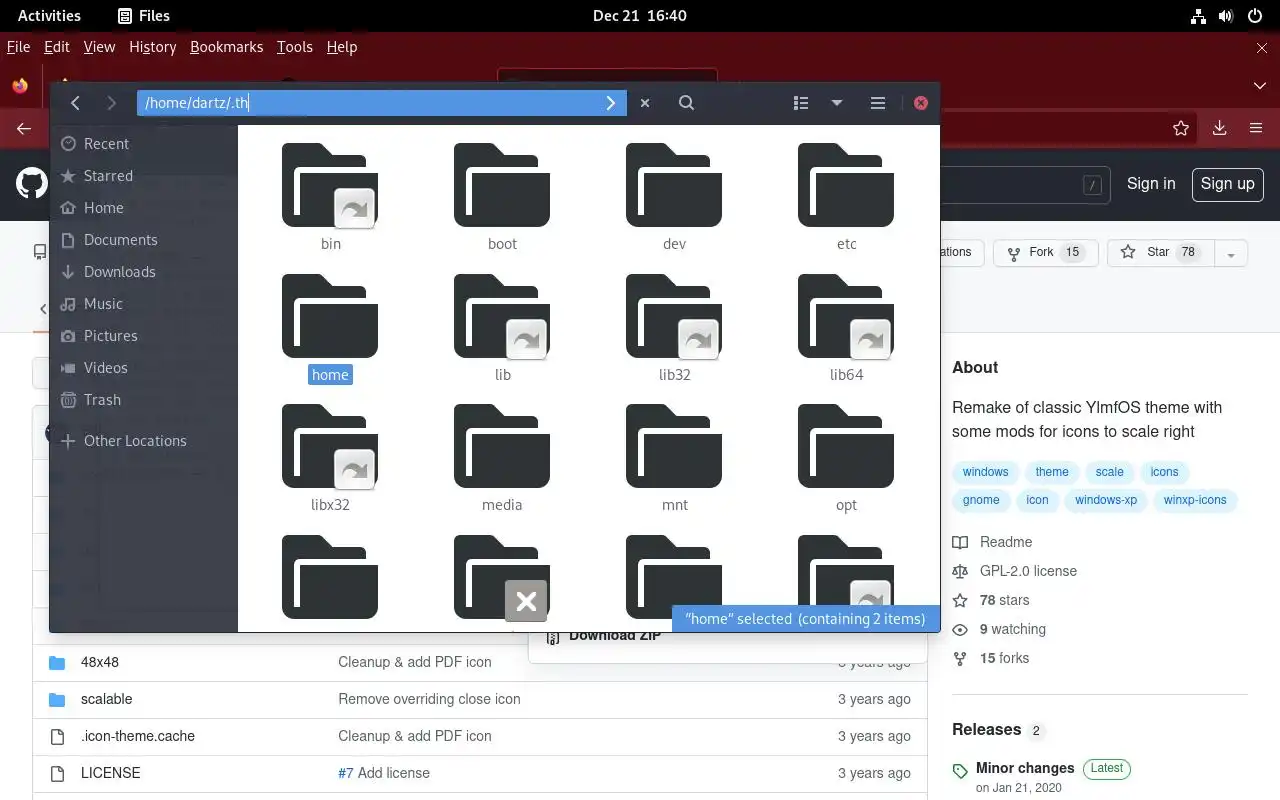Click Sign in on GitHub page
This screenshot has height=800, width=1280.
(1151, 184)
